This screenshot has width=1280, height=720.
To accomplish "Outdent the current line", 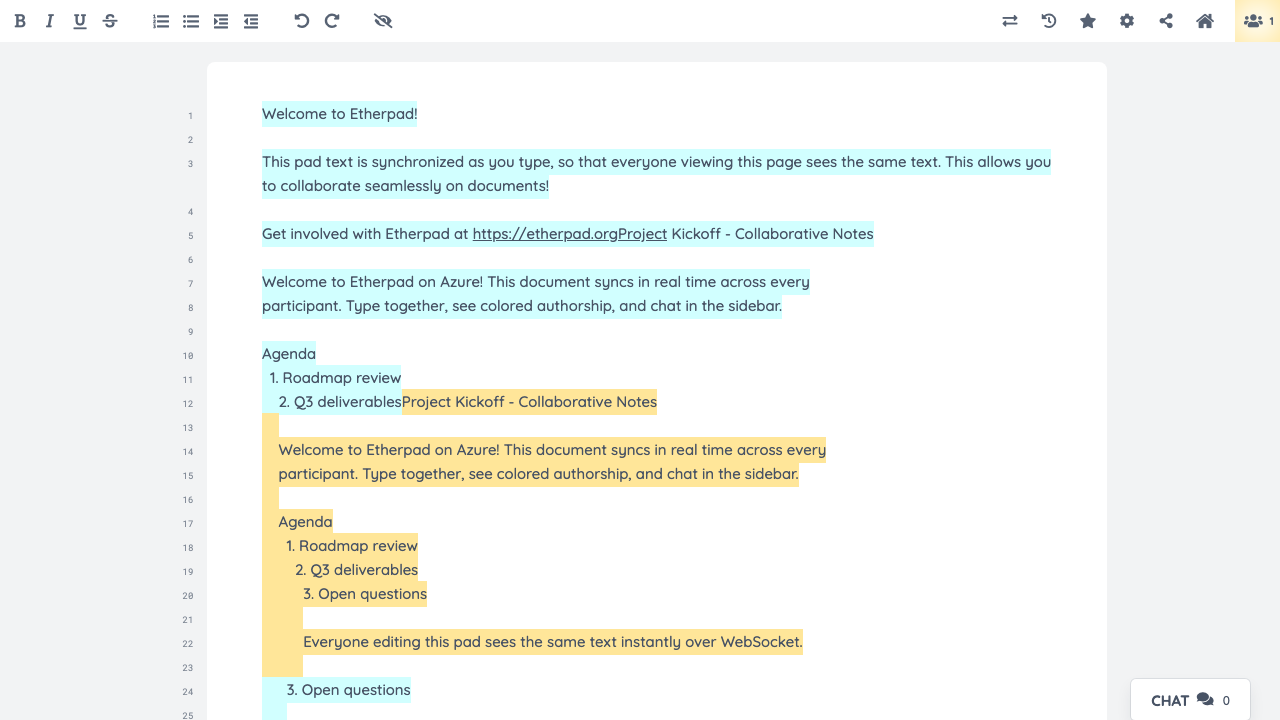I will [251, 21].
